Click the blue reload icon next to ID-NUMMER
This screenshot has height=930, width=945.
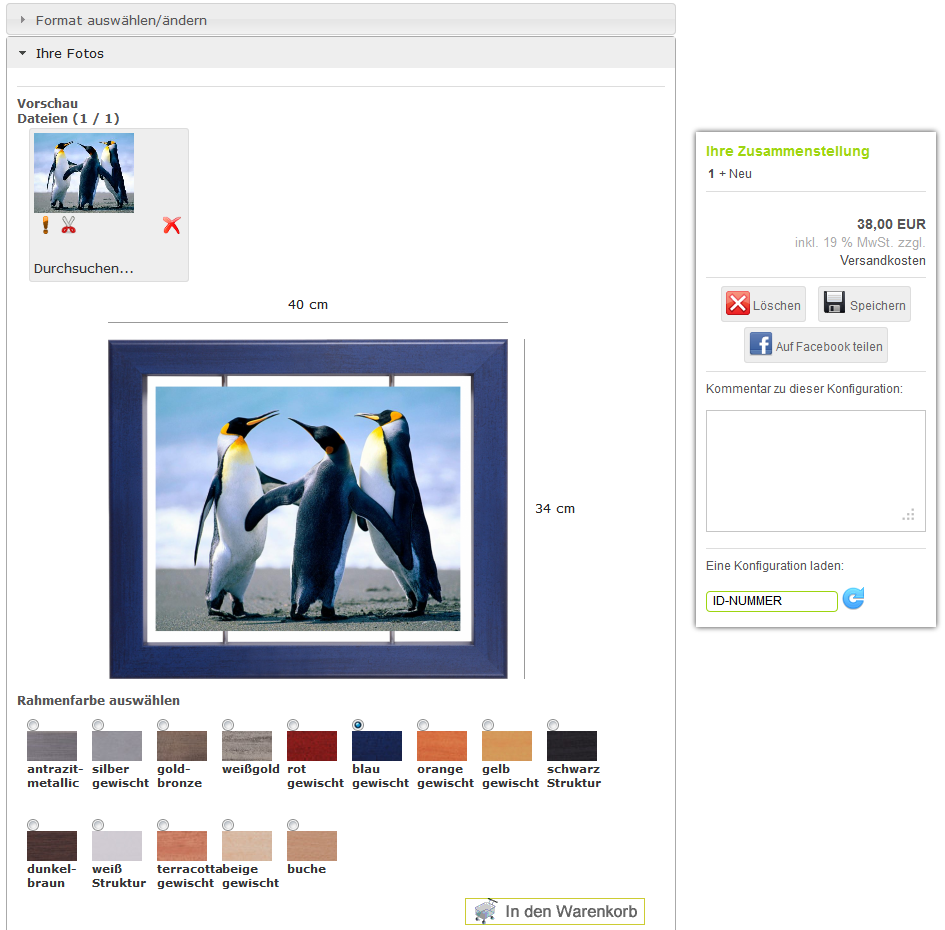tap(853, 599)
